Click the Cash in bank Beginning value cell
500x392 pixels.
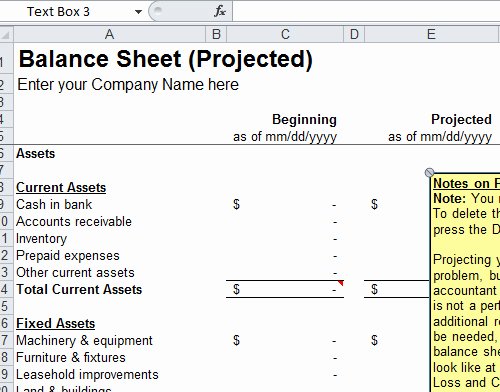pos(285,205)
